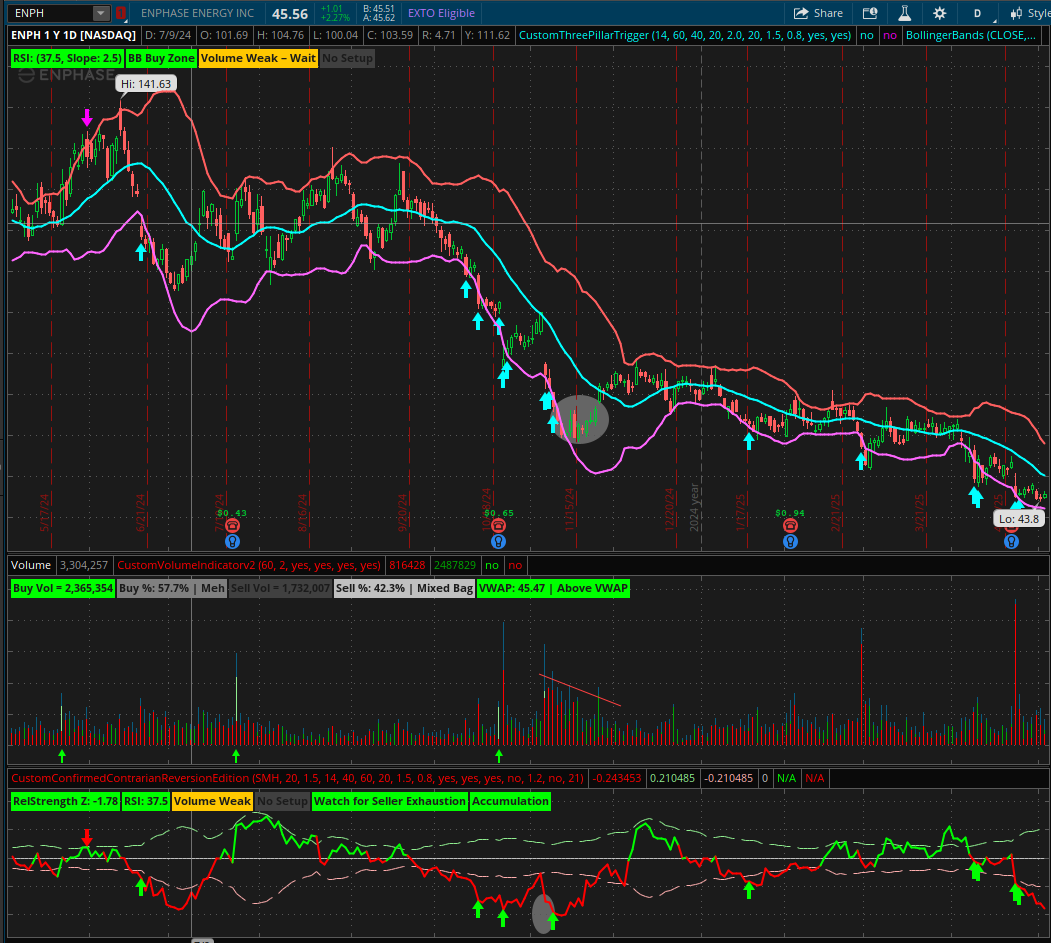The width and height of the screenshot is (1051, 943).
Task: Click the Share arrow icon
Action: click(800, 13)
